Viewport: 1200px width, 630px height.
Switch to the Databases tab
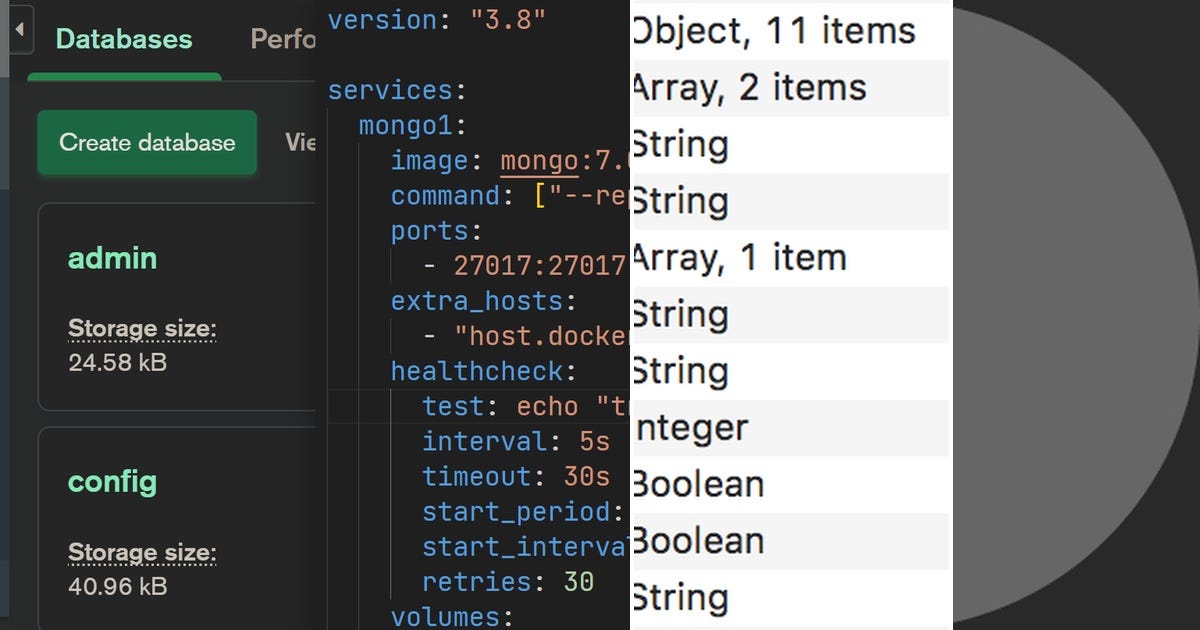(123, 40)
